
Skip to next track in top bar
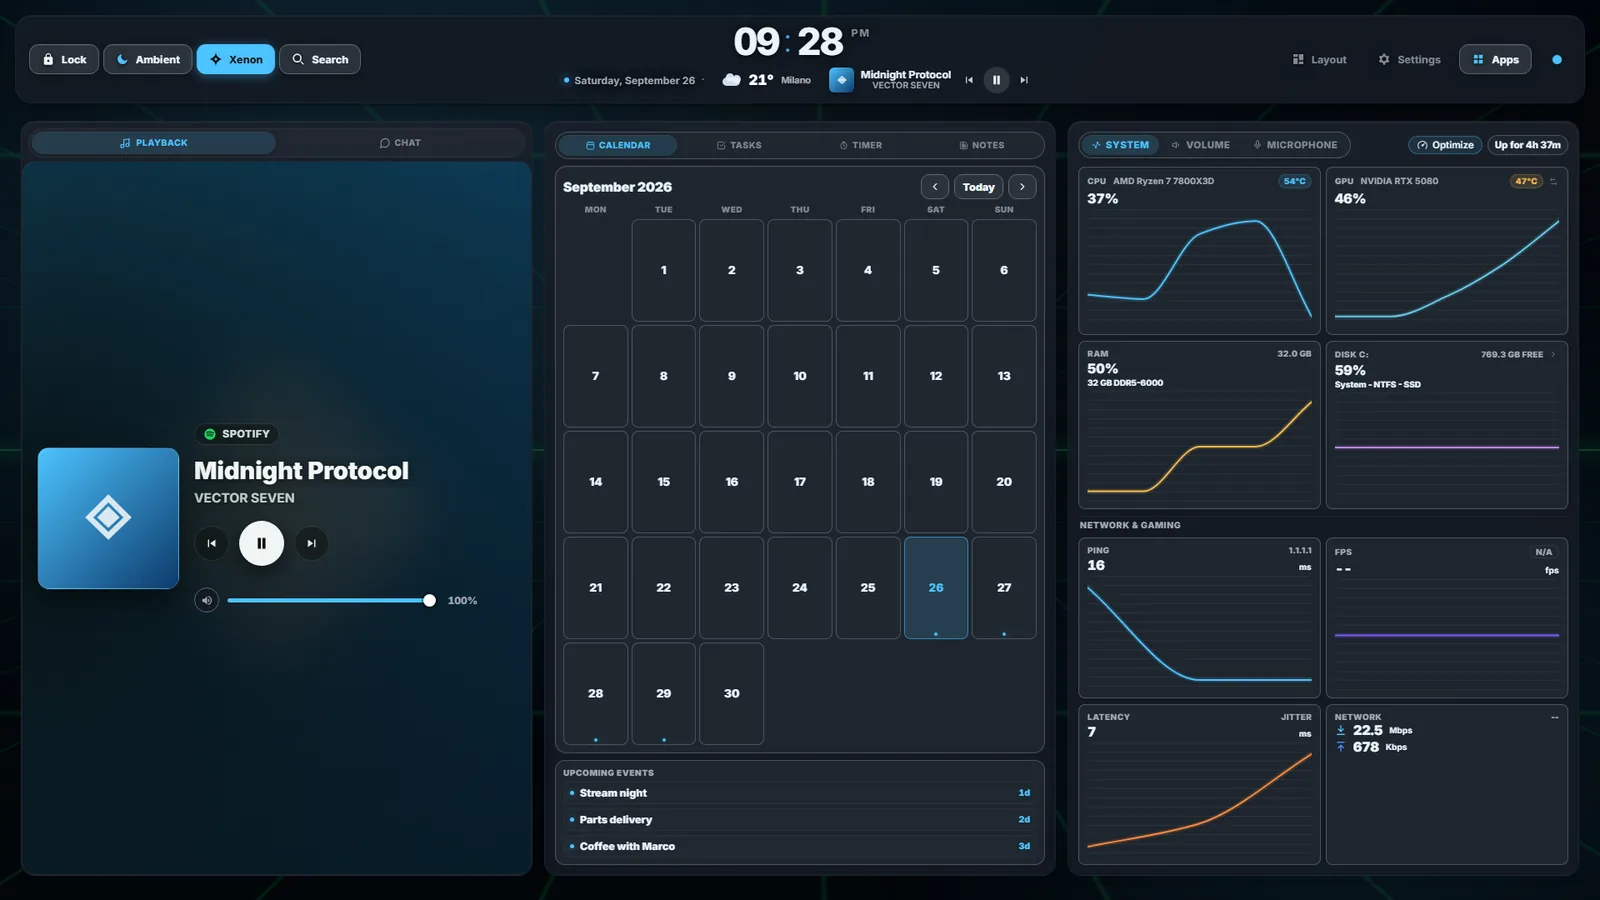(x=1024, y=80)
